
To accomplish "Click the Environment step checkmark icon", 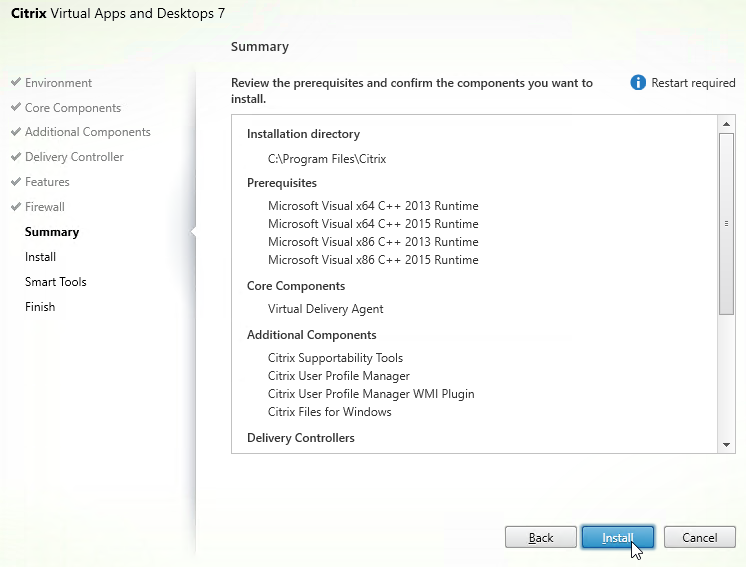I will tap(16, 82).
